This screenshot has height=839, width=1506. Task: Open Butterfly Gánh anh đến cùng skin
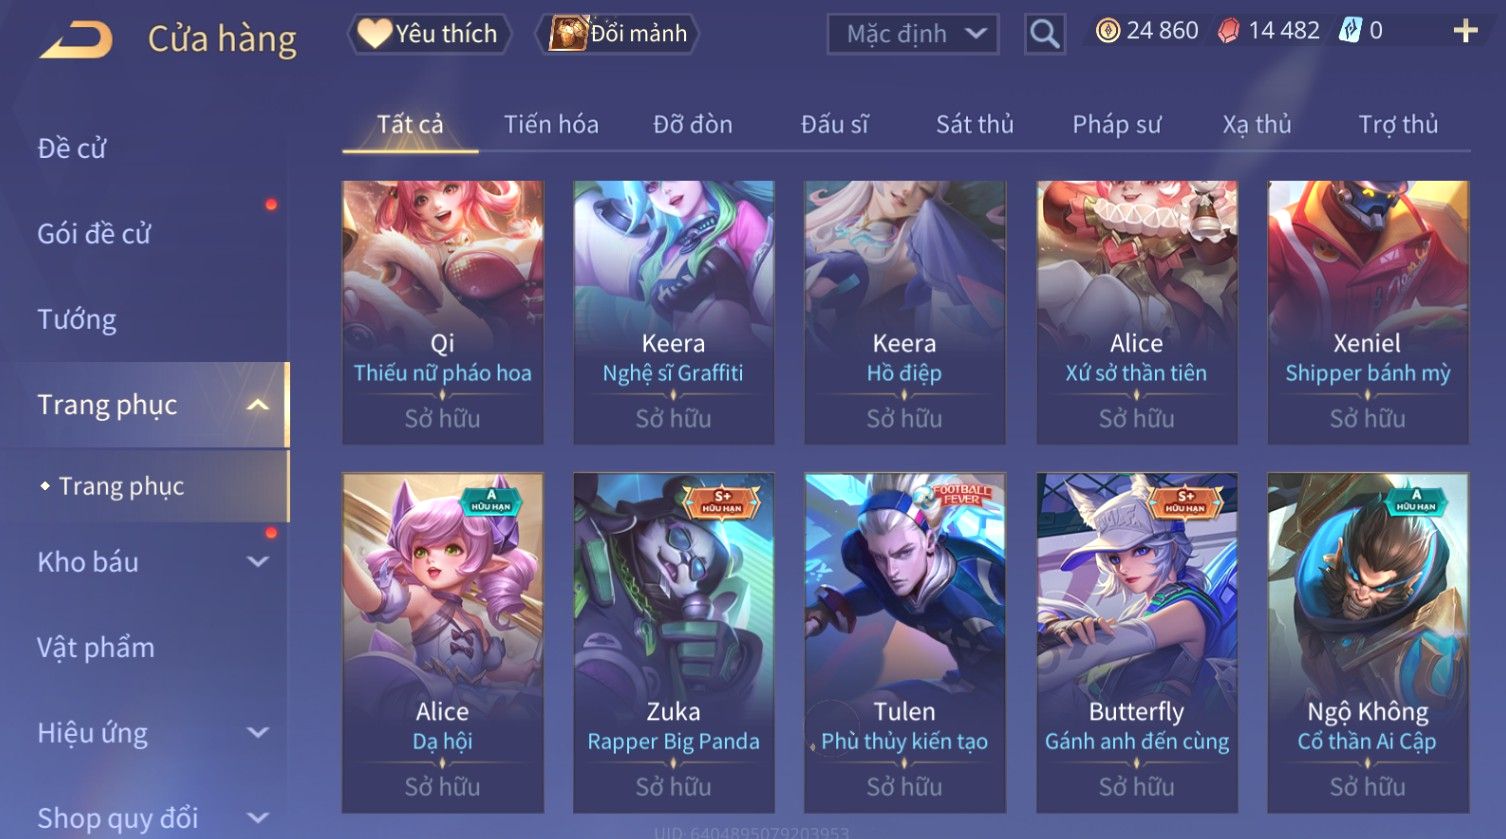1136,642
